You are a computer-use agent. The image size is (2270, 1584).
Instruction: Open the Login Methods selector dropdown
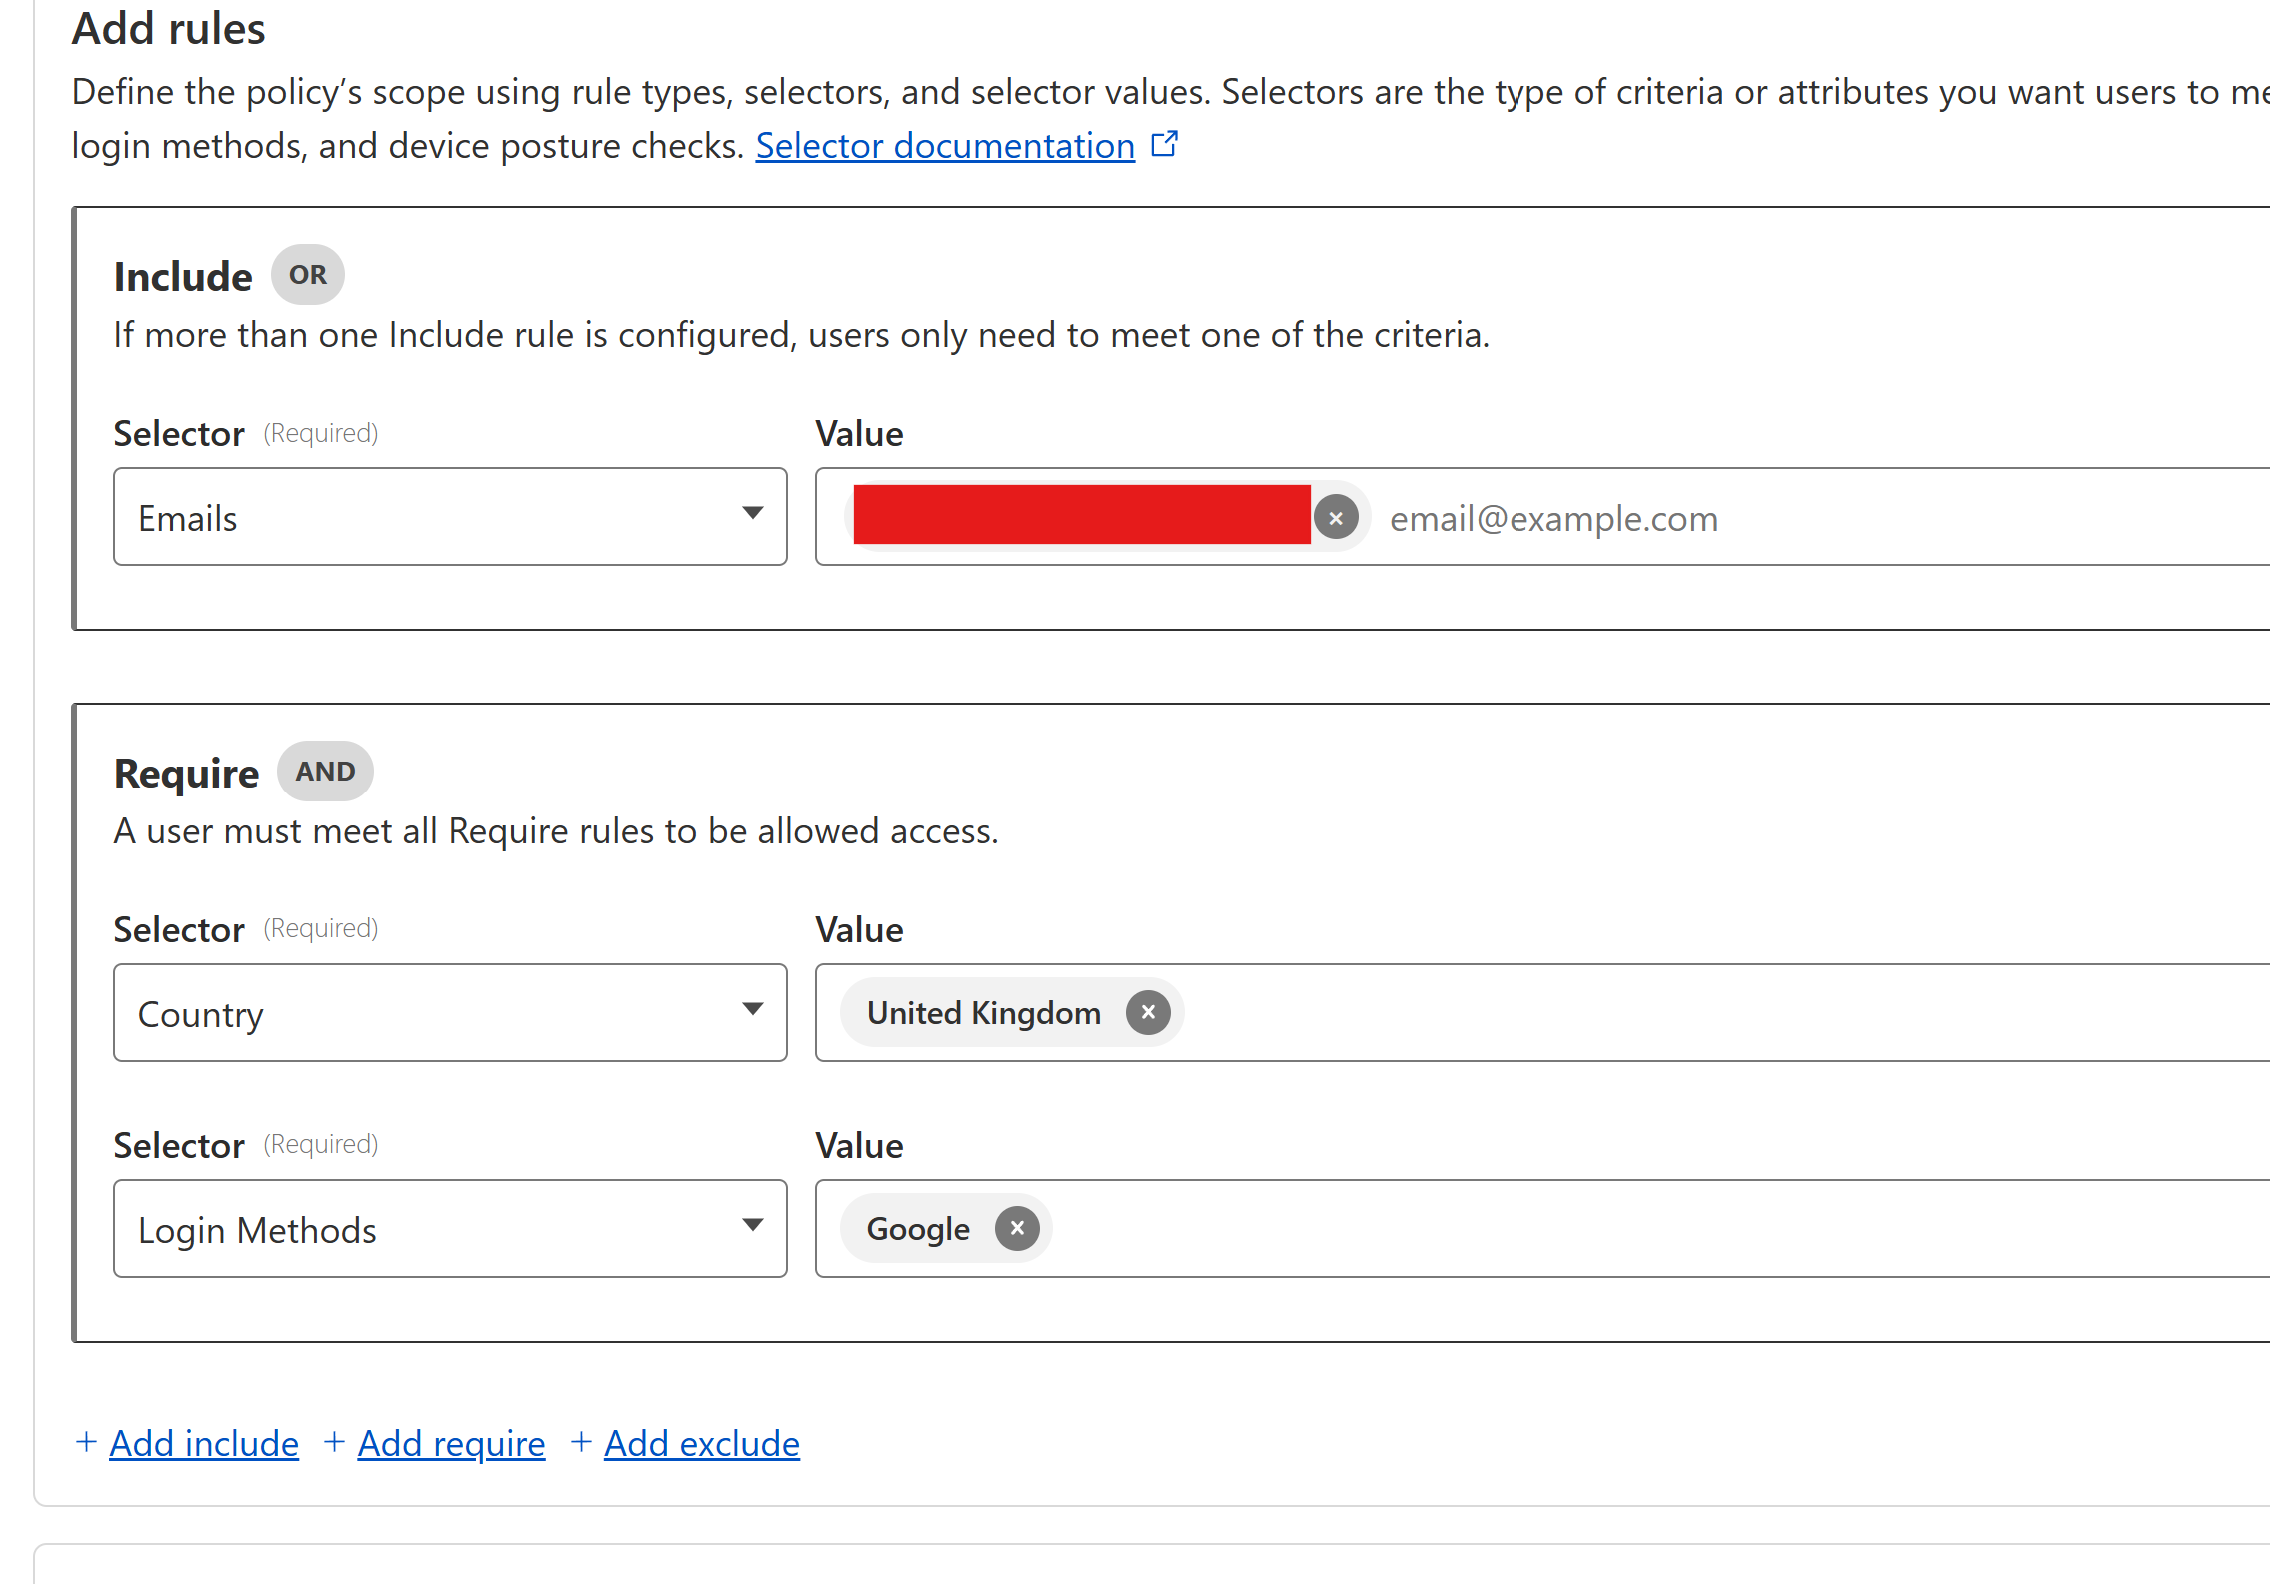point(450,1228)
